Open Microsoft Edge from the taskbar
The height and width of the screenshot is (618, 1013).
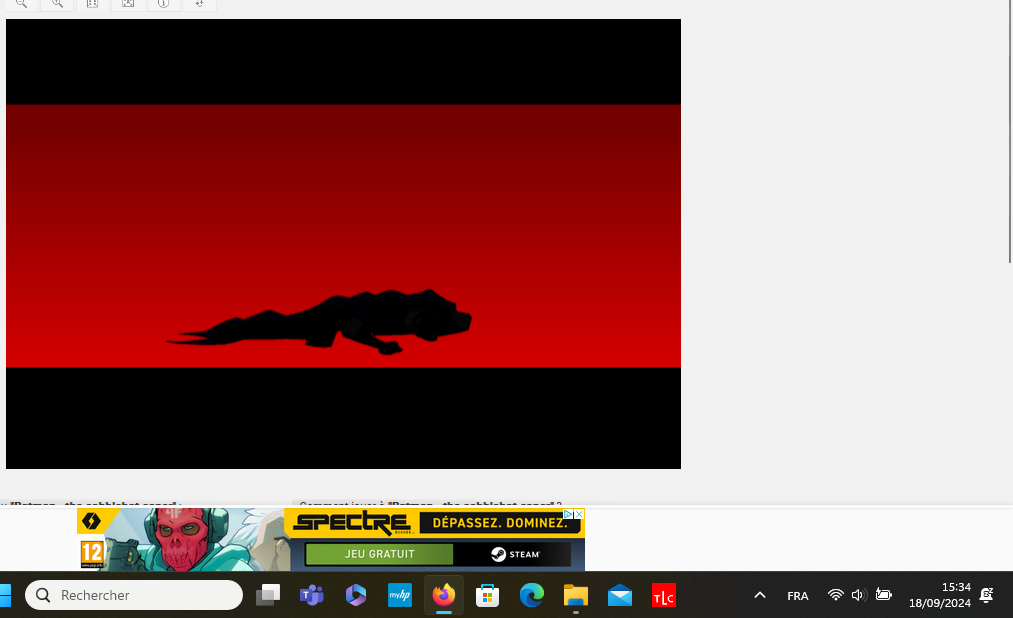(x=531, y=596)
